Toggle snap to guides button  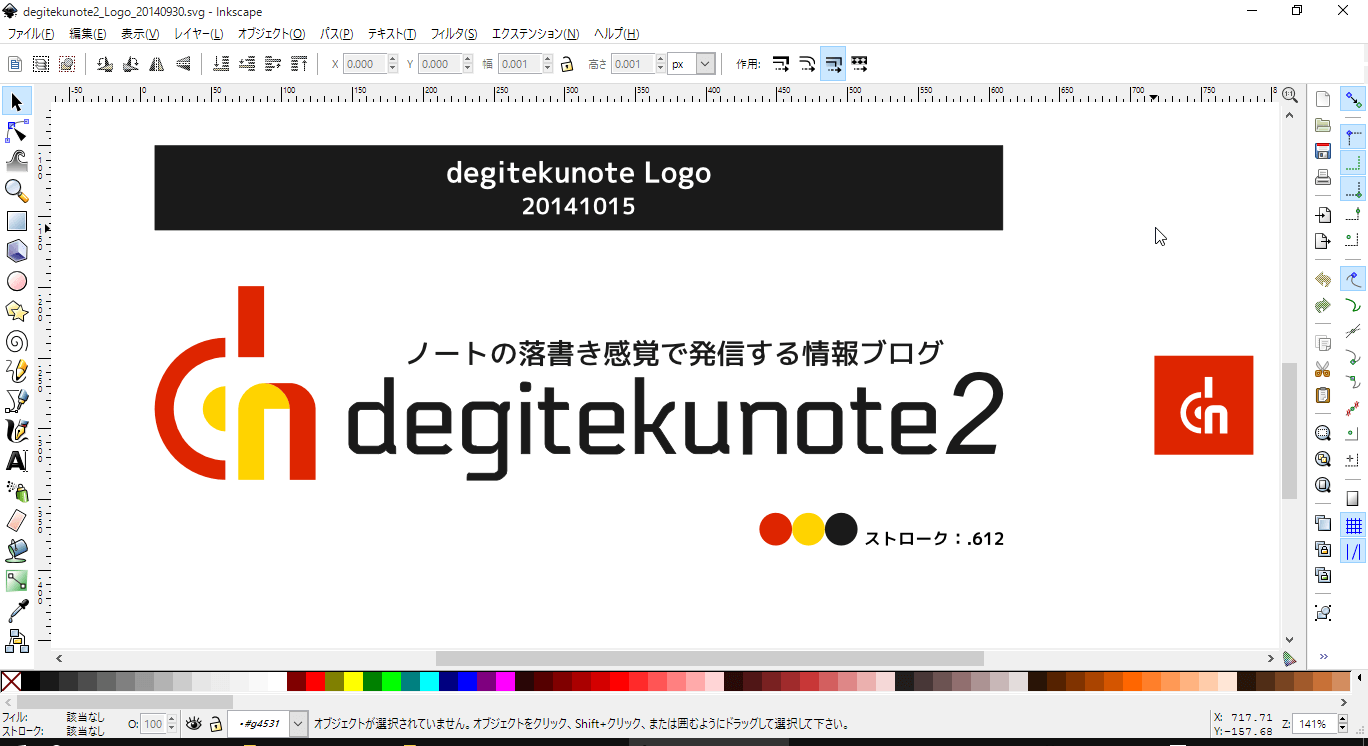1353,552
